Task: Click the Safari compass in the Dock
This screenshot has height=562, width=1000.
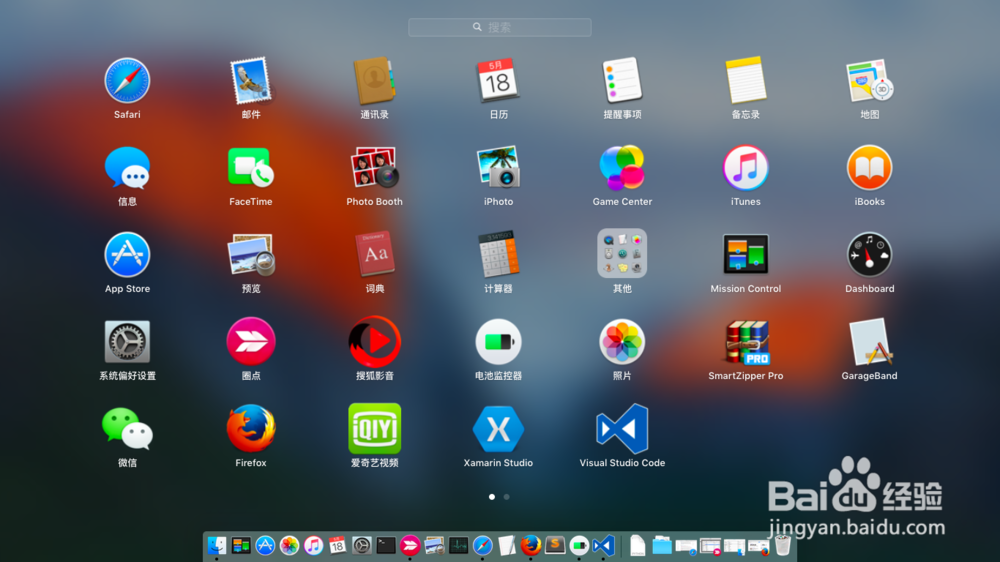Action: pos(483,545)
